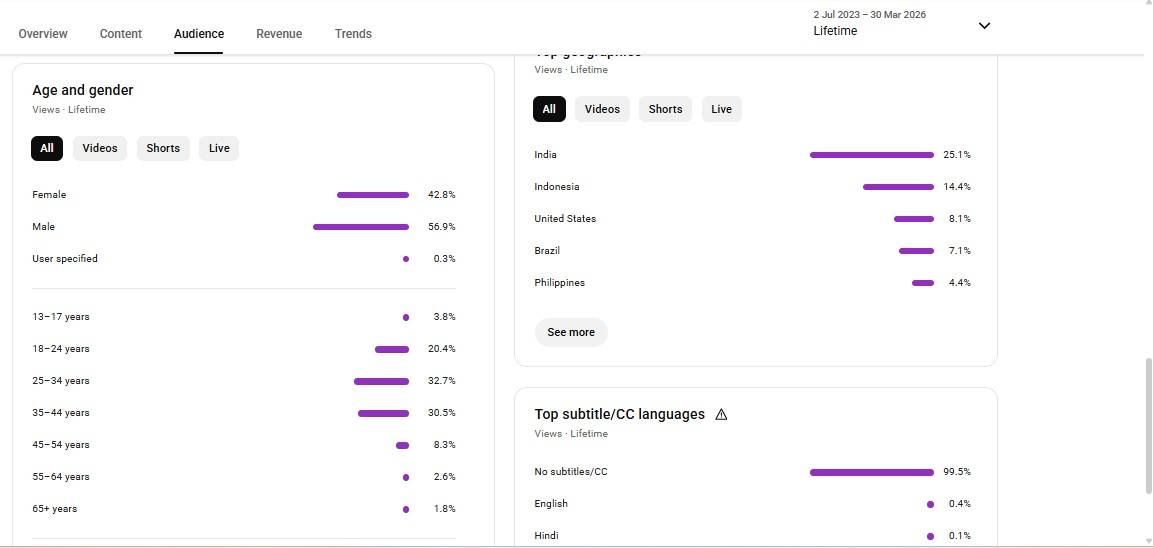Click the page vertical scrollbar
This screenshot has width=1153, height=548.
point(1148,420)
